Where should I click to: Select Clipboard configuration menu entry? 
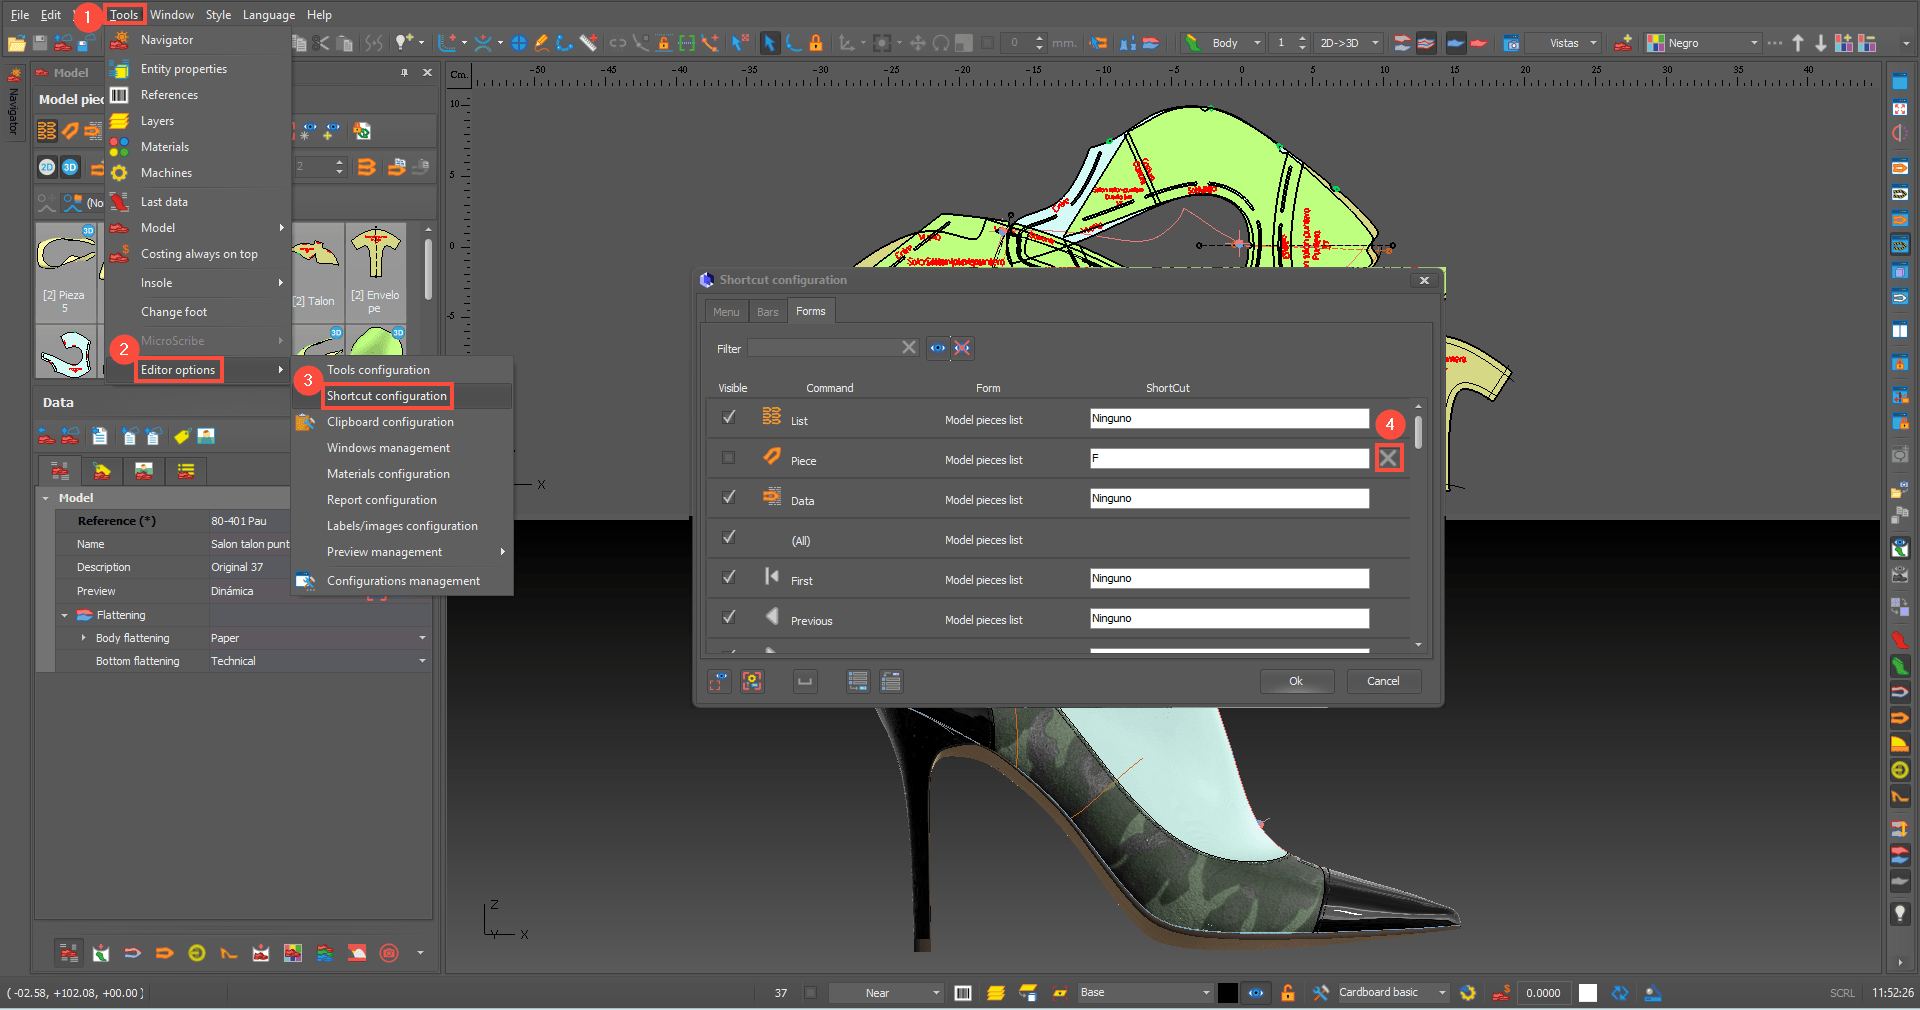390,422
